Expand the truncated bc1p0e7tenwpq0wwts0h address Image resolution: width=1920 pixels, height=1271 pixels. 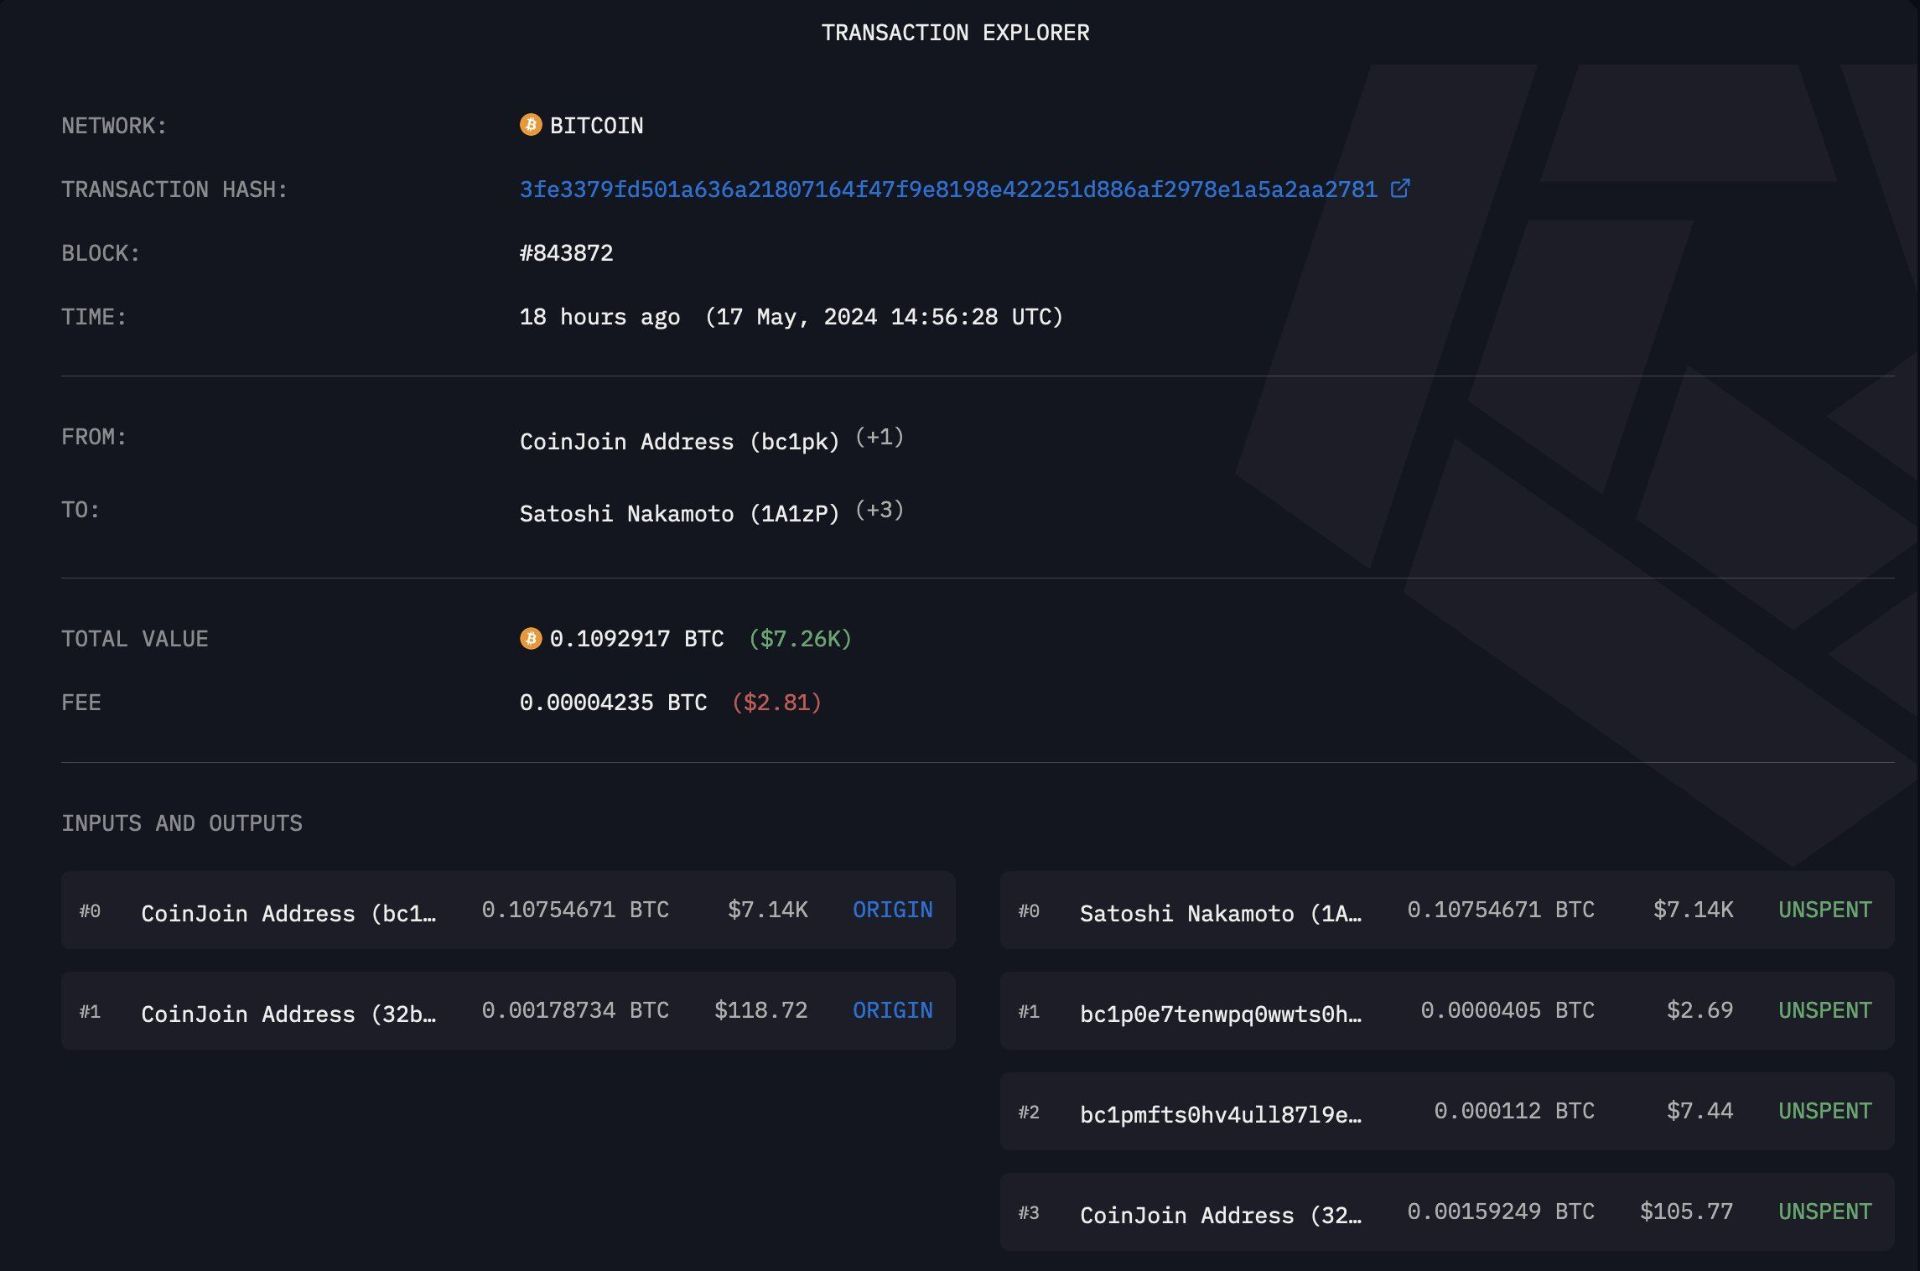click(1220, 1013)
